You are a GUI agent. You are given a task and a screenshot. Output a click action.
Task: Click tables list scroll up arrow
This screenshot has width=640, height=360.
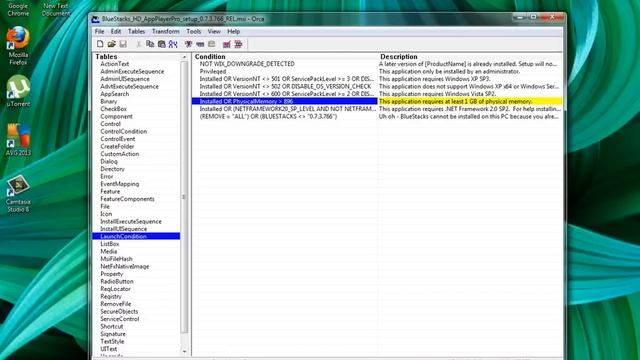[184, 57]
